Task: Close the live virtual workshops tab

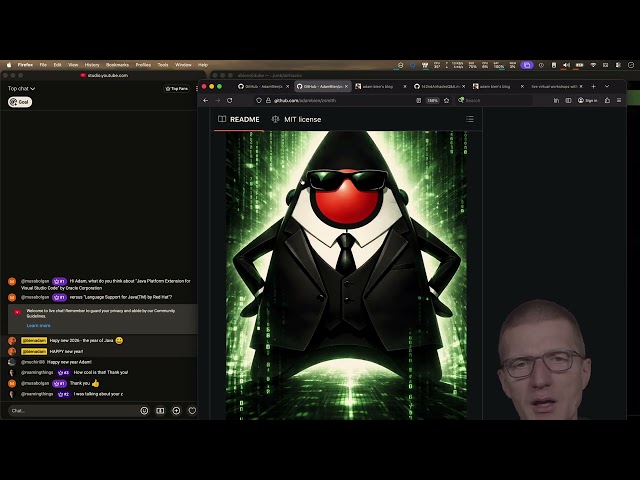Action: click(581, 87)
